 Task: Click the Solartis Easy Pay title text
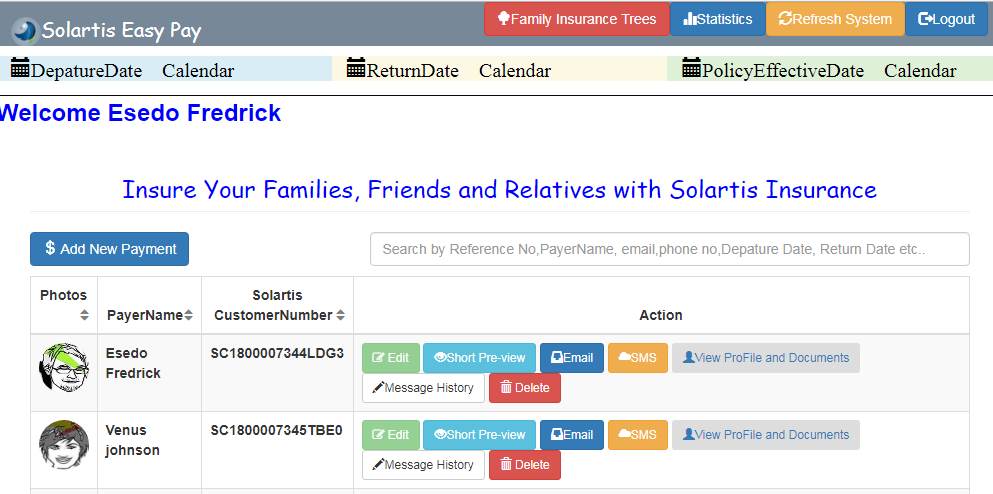point(122,30)
